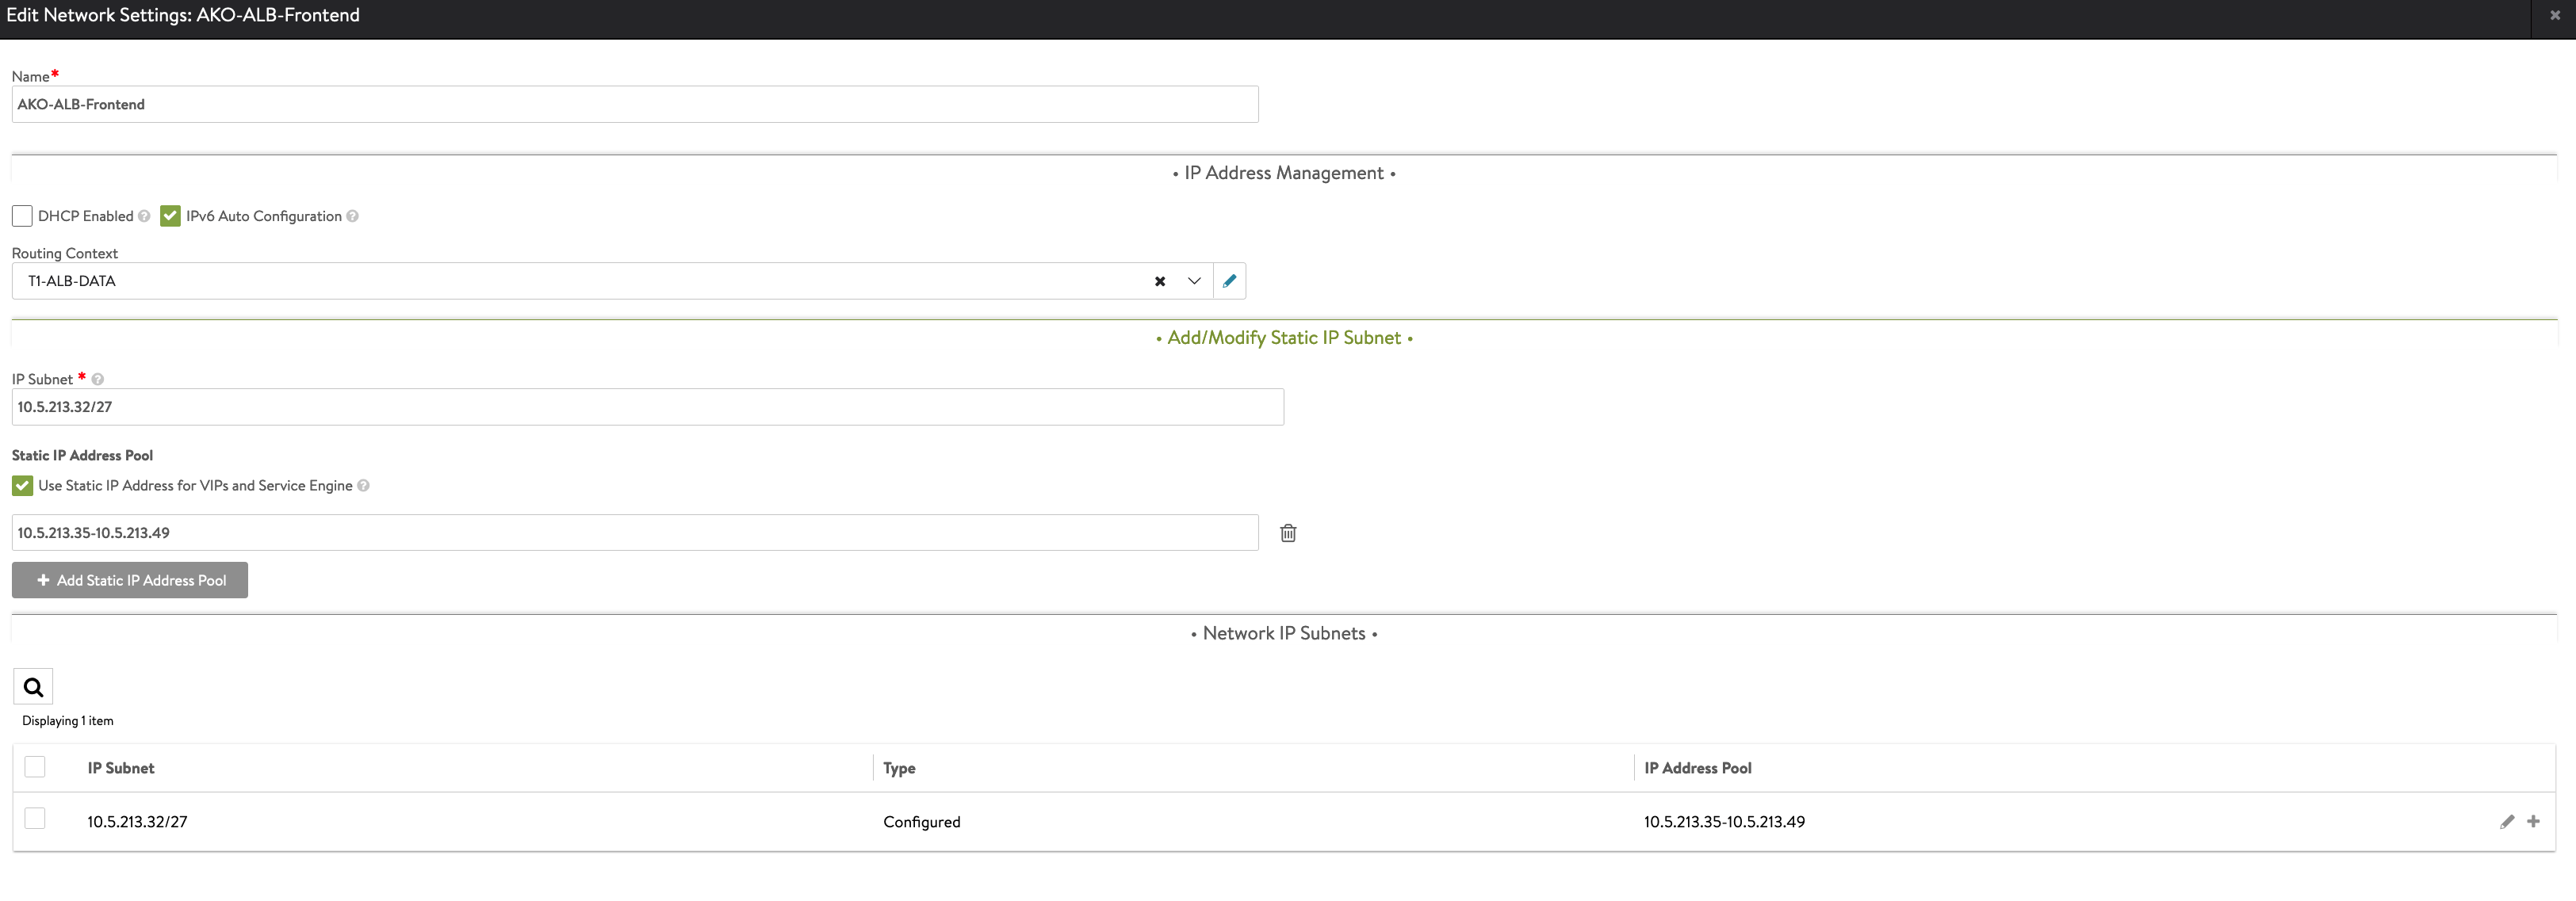Expand the Routing Context dropdown arrow
The image size is (2576, 901).
point(1194,281)
